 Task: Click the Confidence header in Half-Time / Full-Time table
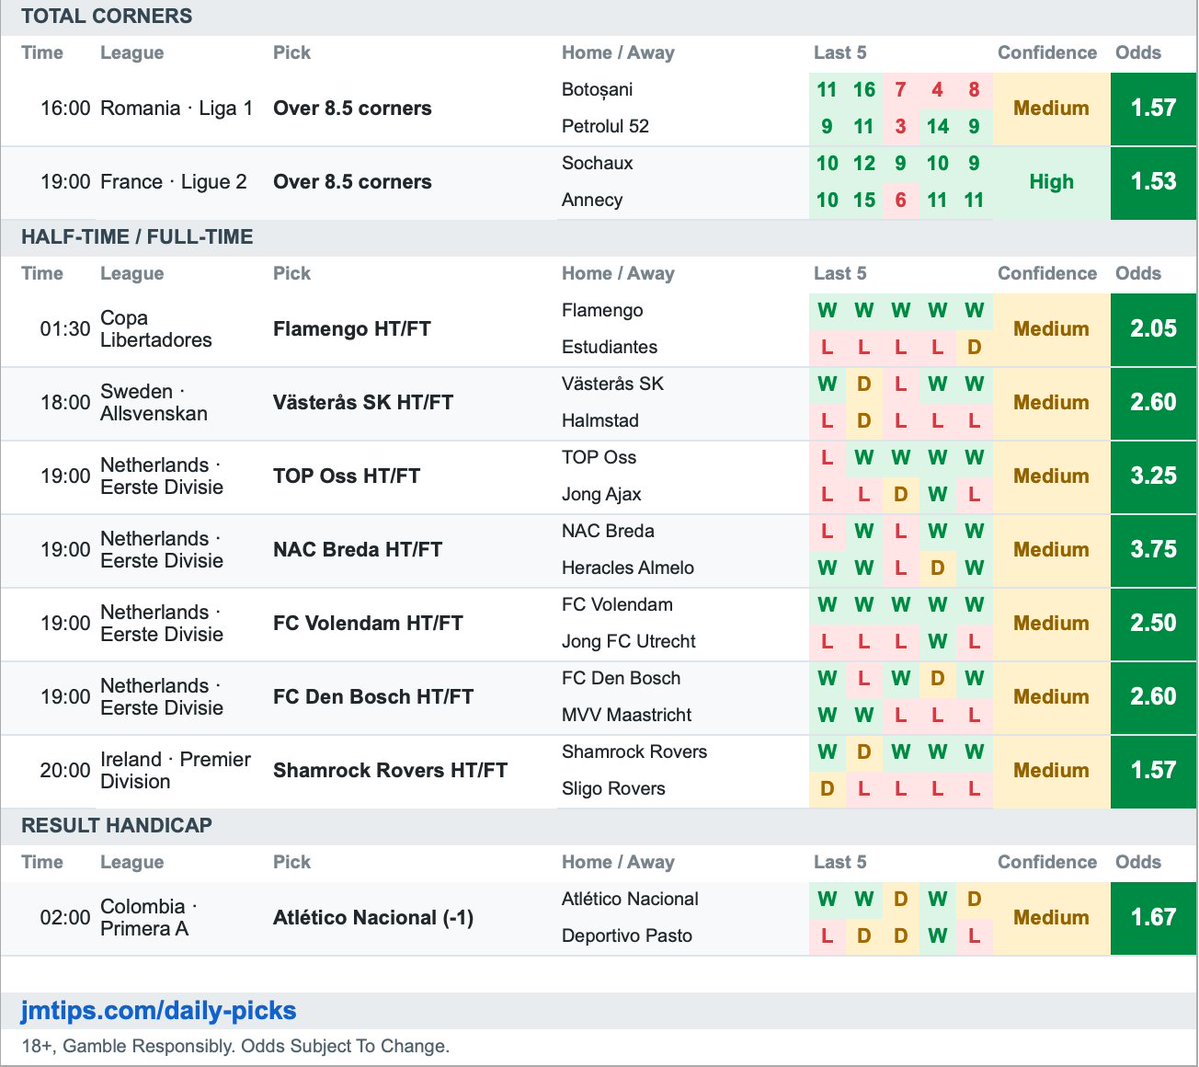pyautogui.click(x=1047, y=274)
